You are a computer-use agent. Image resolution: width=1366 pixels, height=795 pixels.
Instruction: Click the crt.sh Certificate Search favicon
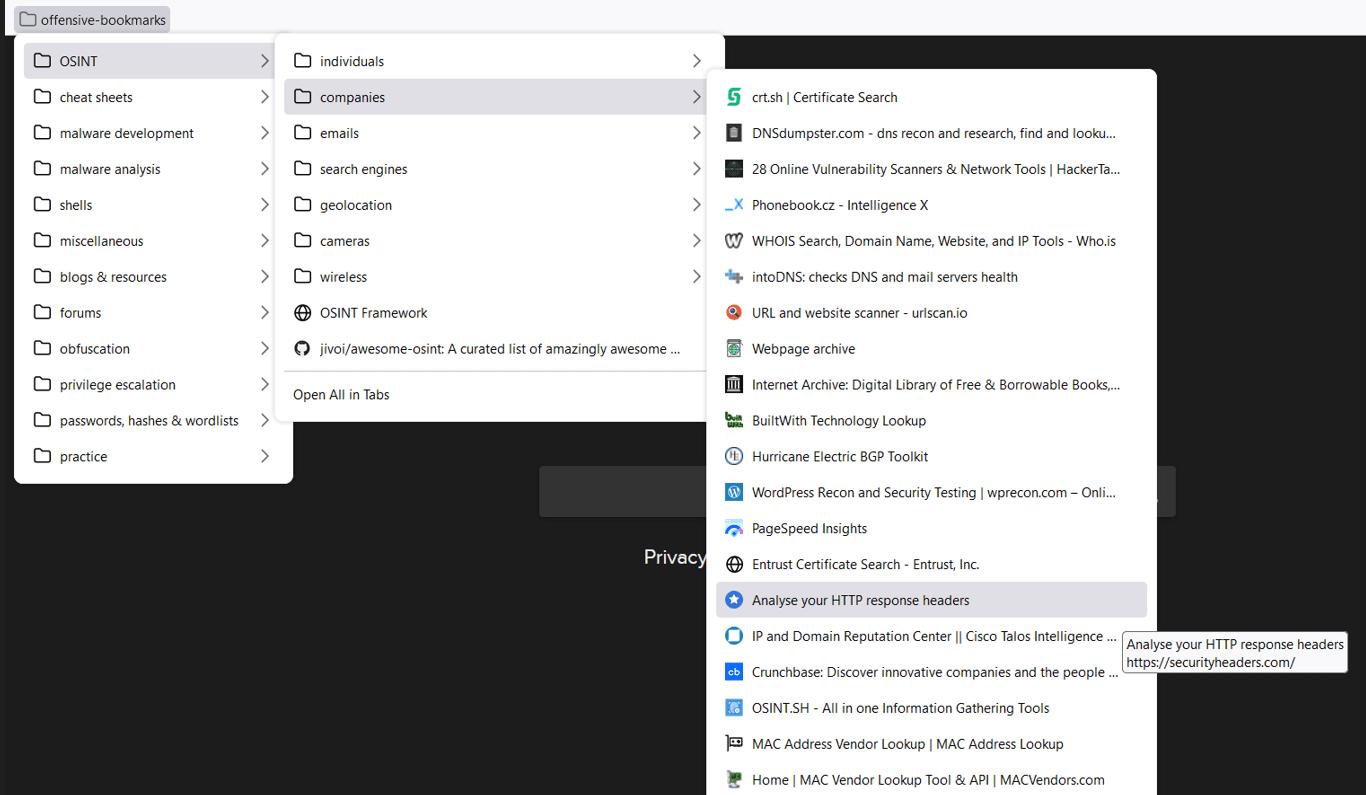click(734, 97)
